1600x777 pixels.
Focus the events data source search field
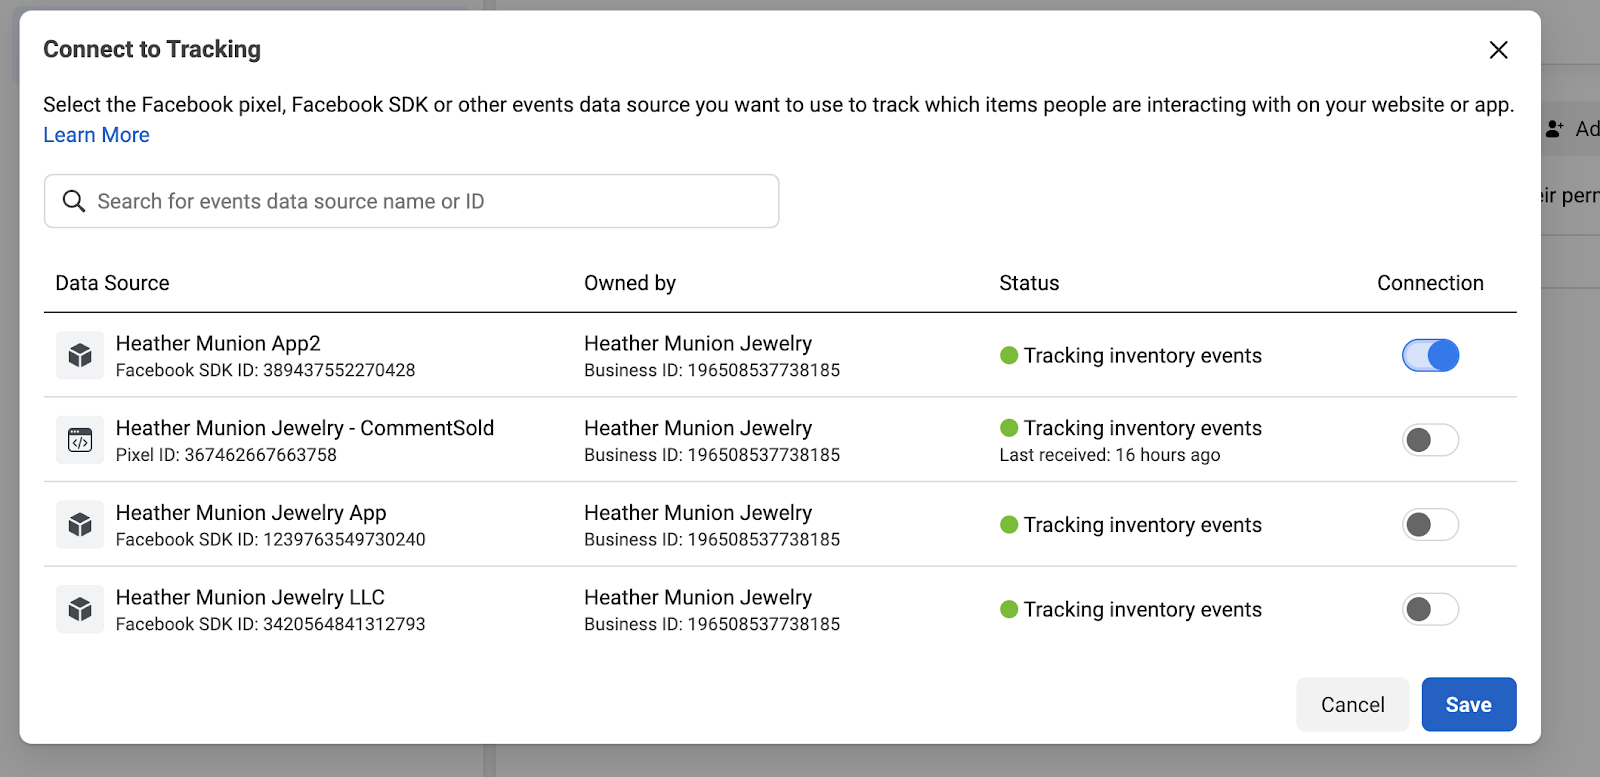[411, 201]
